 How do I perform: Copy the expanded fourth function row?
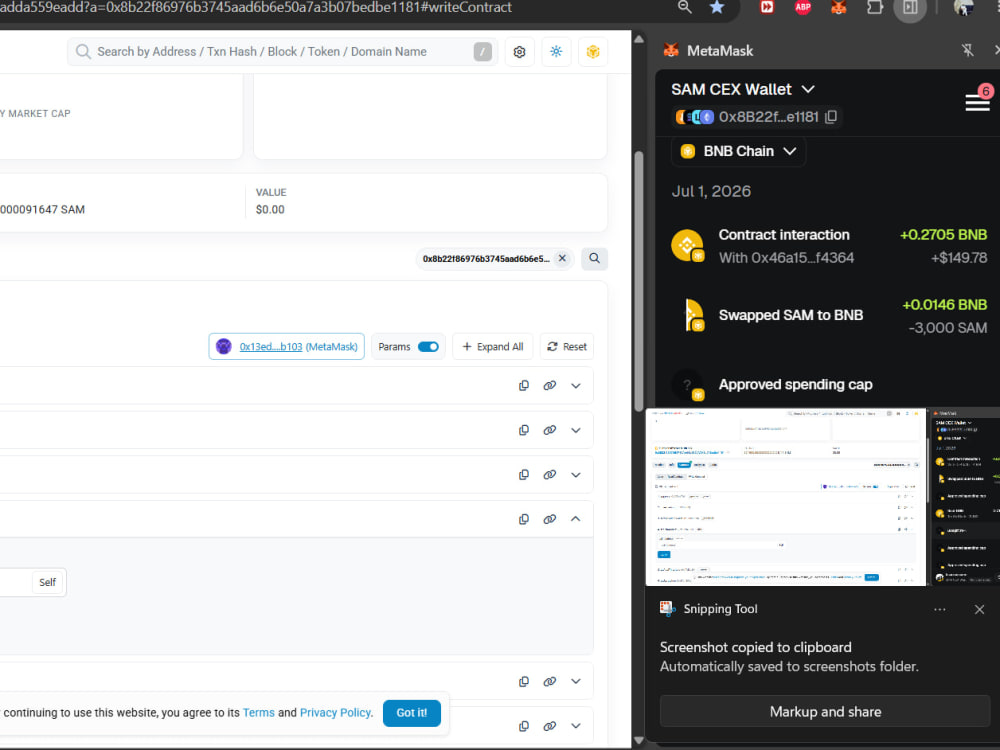(x=524, y=519)
